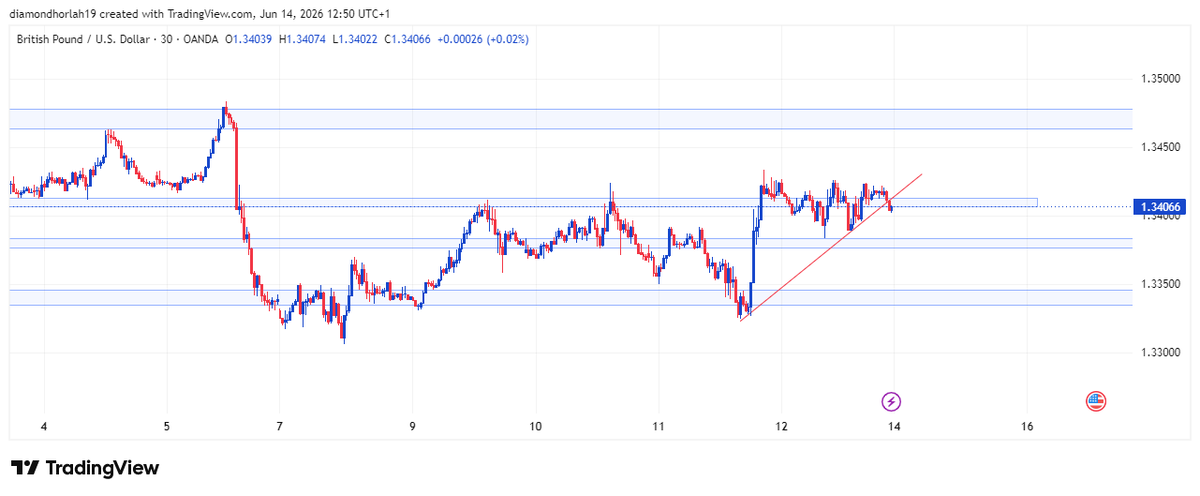This screenshot has width=1200, height=496.
Task: Click date label 10 on time axis
Action: pos(536,426)
